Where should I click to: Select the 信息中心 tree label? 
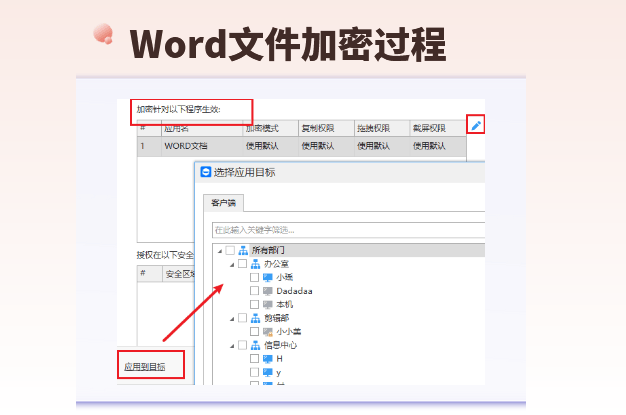coord(280,346)
